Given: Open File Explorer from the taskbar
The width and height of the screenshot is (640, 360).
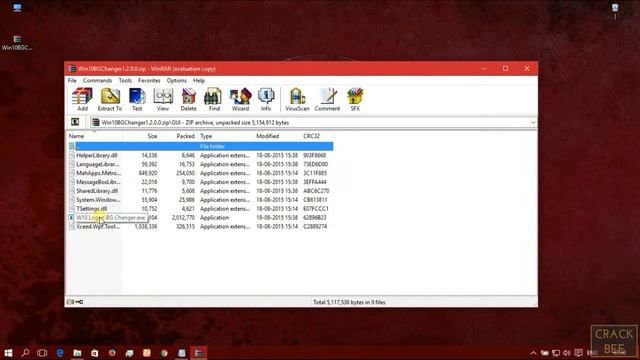Looking at the screenshot, I should pyautogui.click(x=77, y=353).
